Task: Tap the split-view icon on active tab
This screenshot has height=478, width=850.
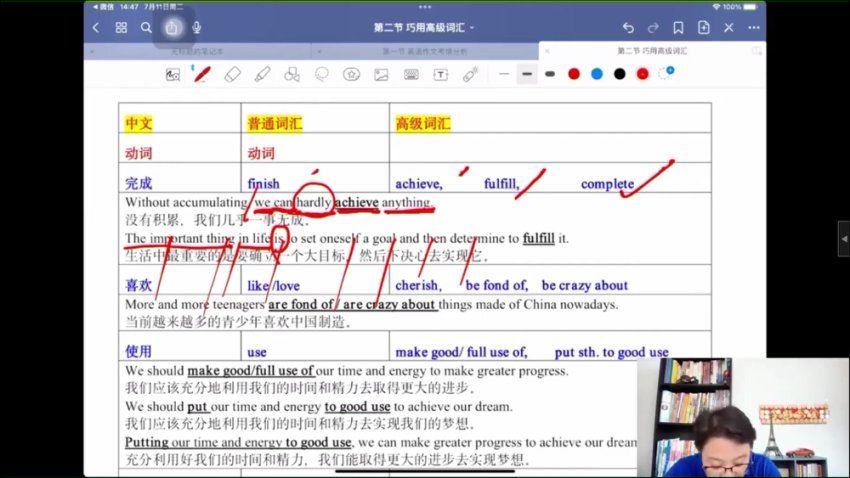Action: click(757, 51)
